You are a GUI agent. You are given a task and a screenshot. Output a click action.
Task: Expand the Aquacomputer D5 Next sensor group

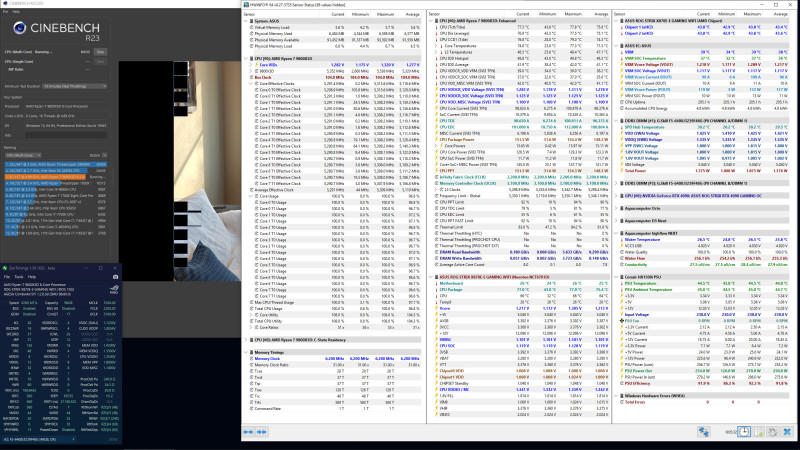[x=616, y=221]
